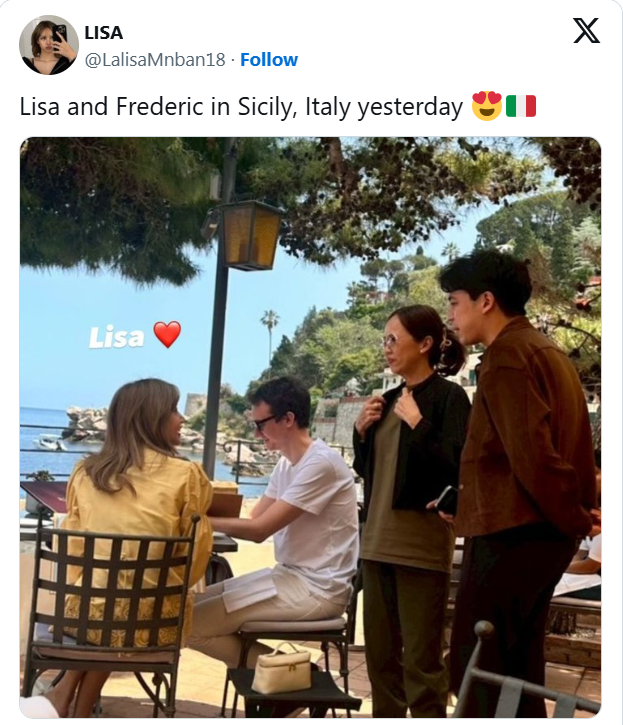This screenshot has height=725, width=623.
Task: Open the X logo in the tweet corner
Action: [586, 31]
